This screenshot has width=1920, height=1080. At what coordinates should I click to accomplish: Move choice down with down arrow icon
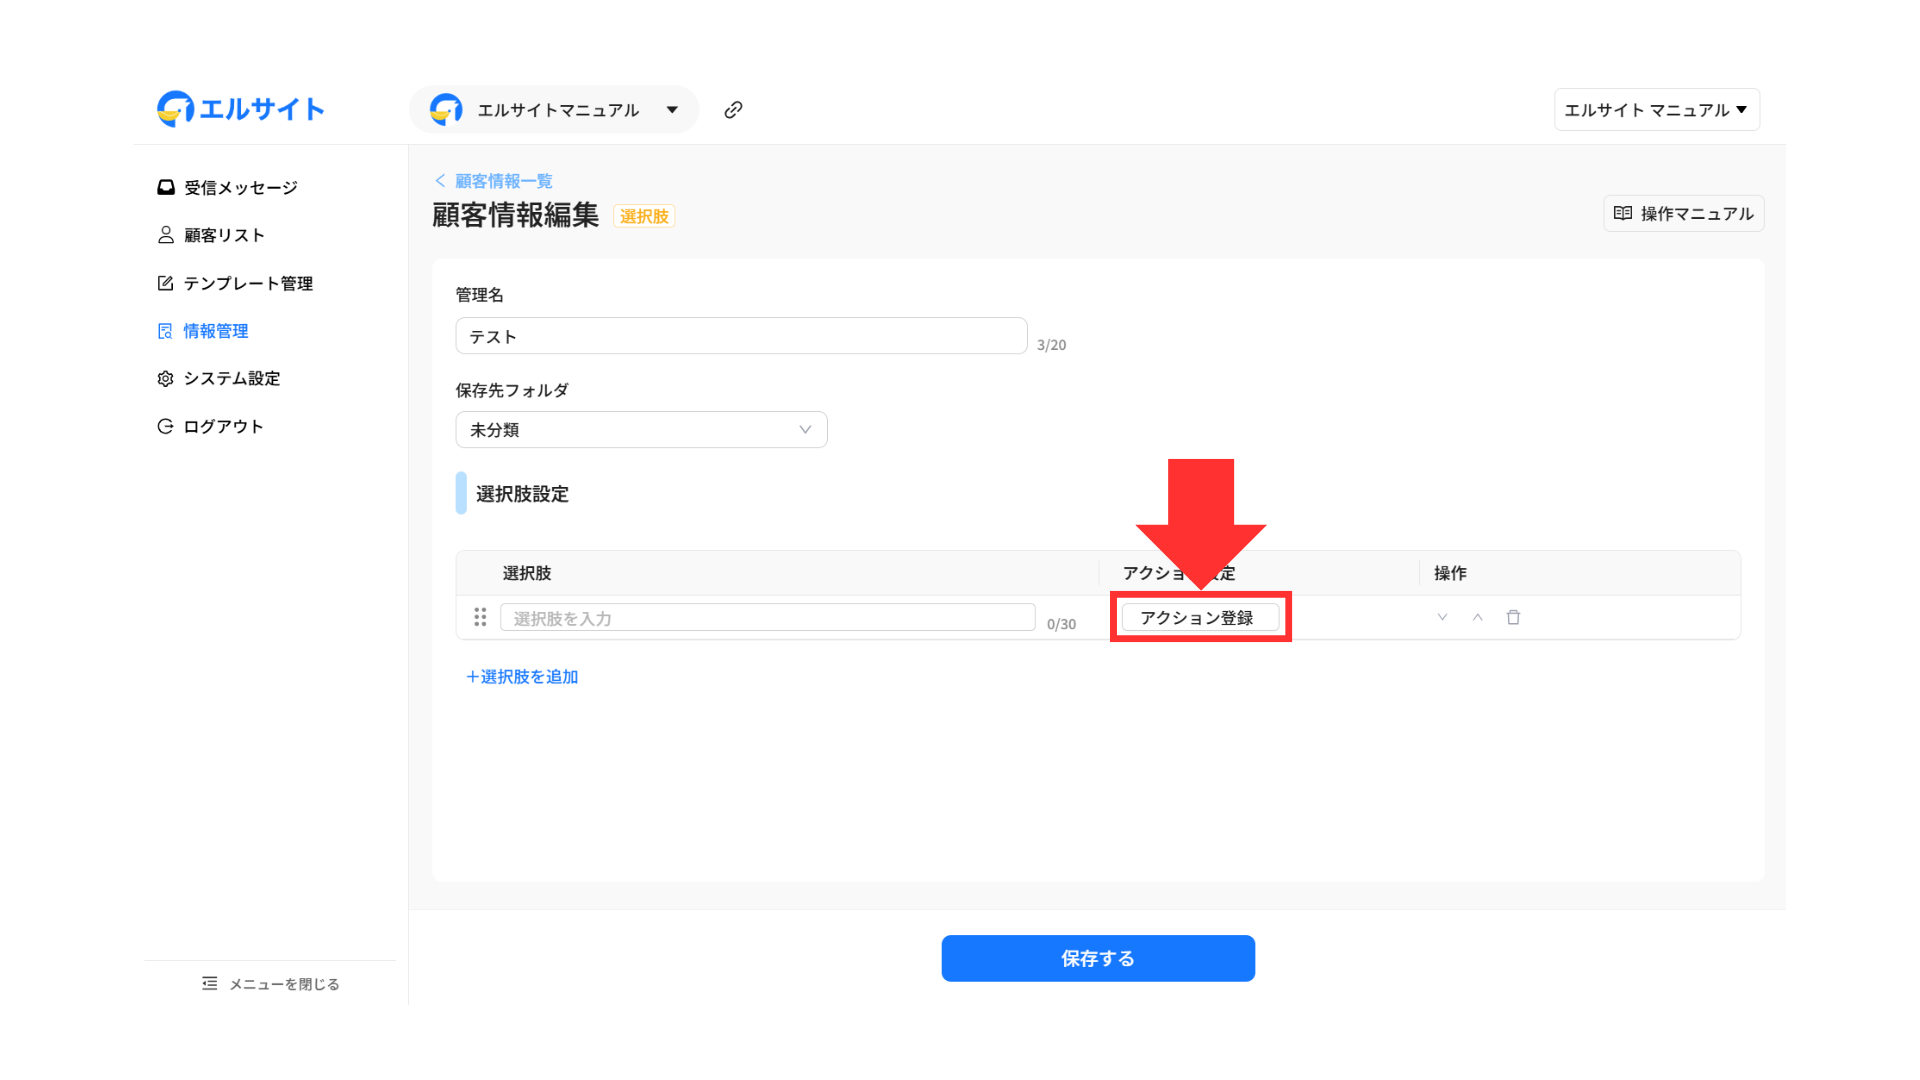coord(1442,617)
